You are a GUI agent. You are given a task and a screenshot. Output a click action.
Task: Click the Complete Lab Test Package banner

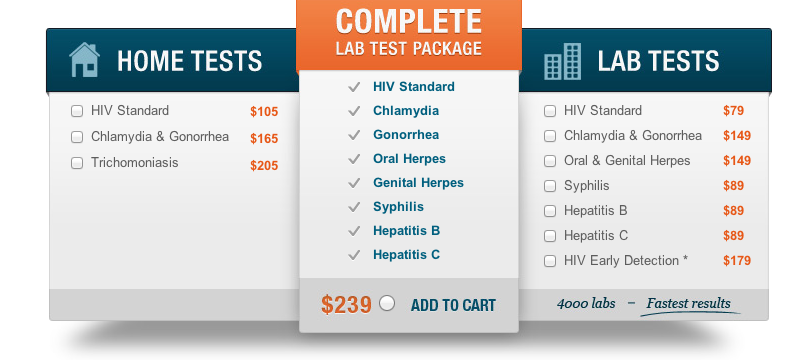point(409,34)
